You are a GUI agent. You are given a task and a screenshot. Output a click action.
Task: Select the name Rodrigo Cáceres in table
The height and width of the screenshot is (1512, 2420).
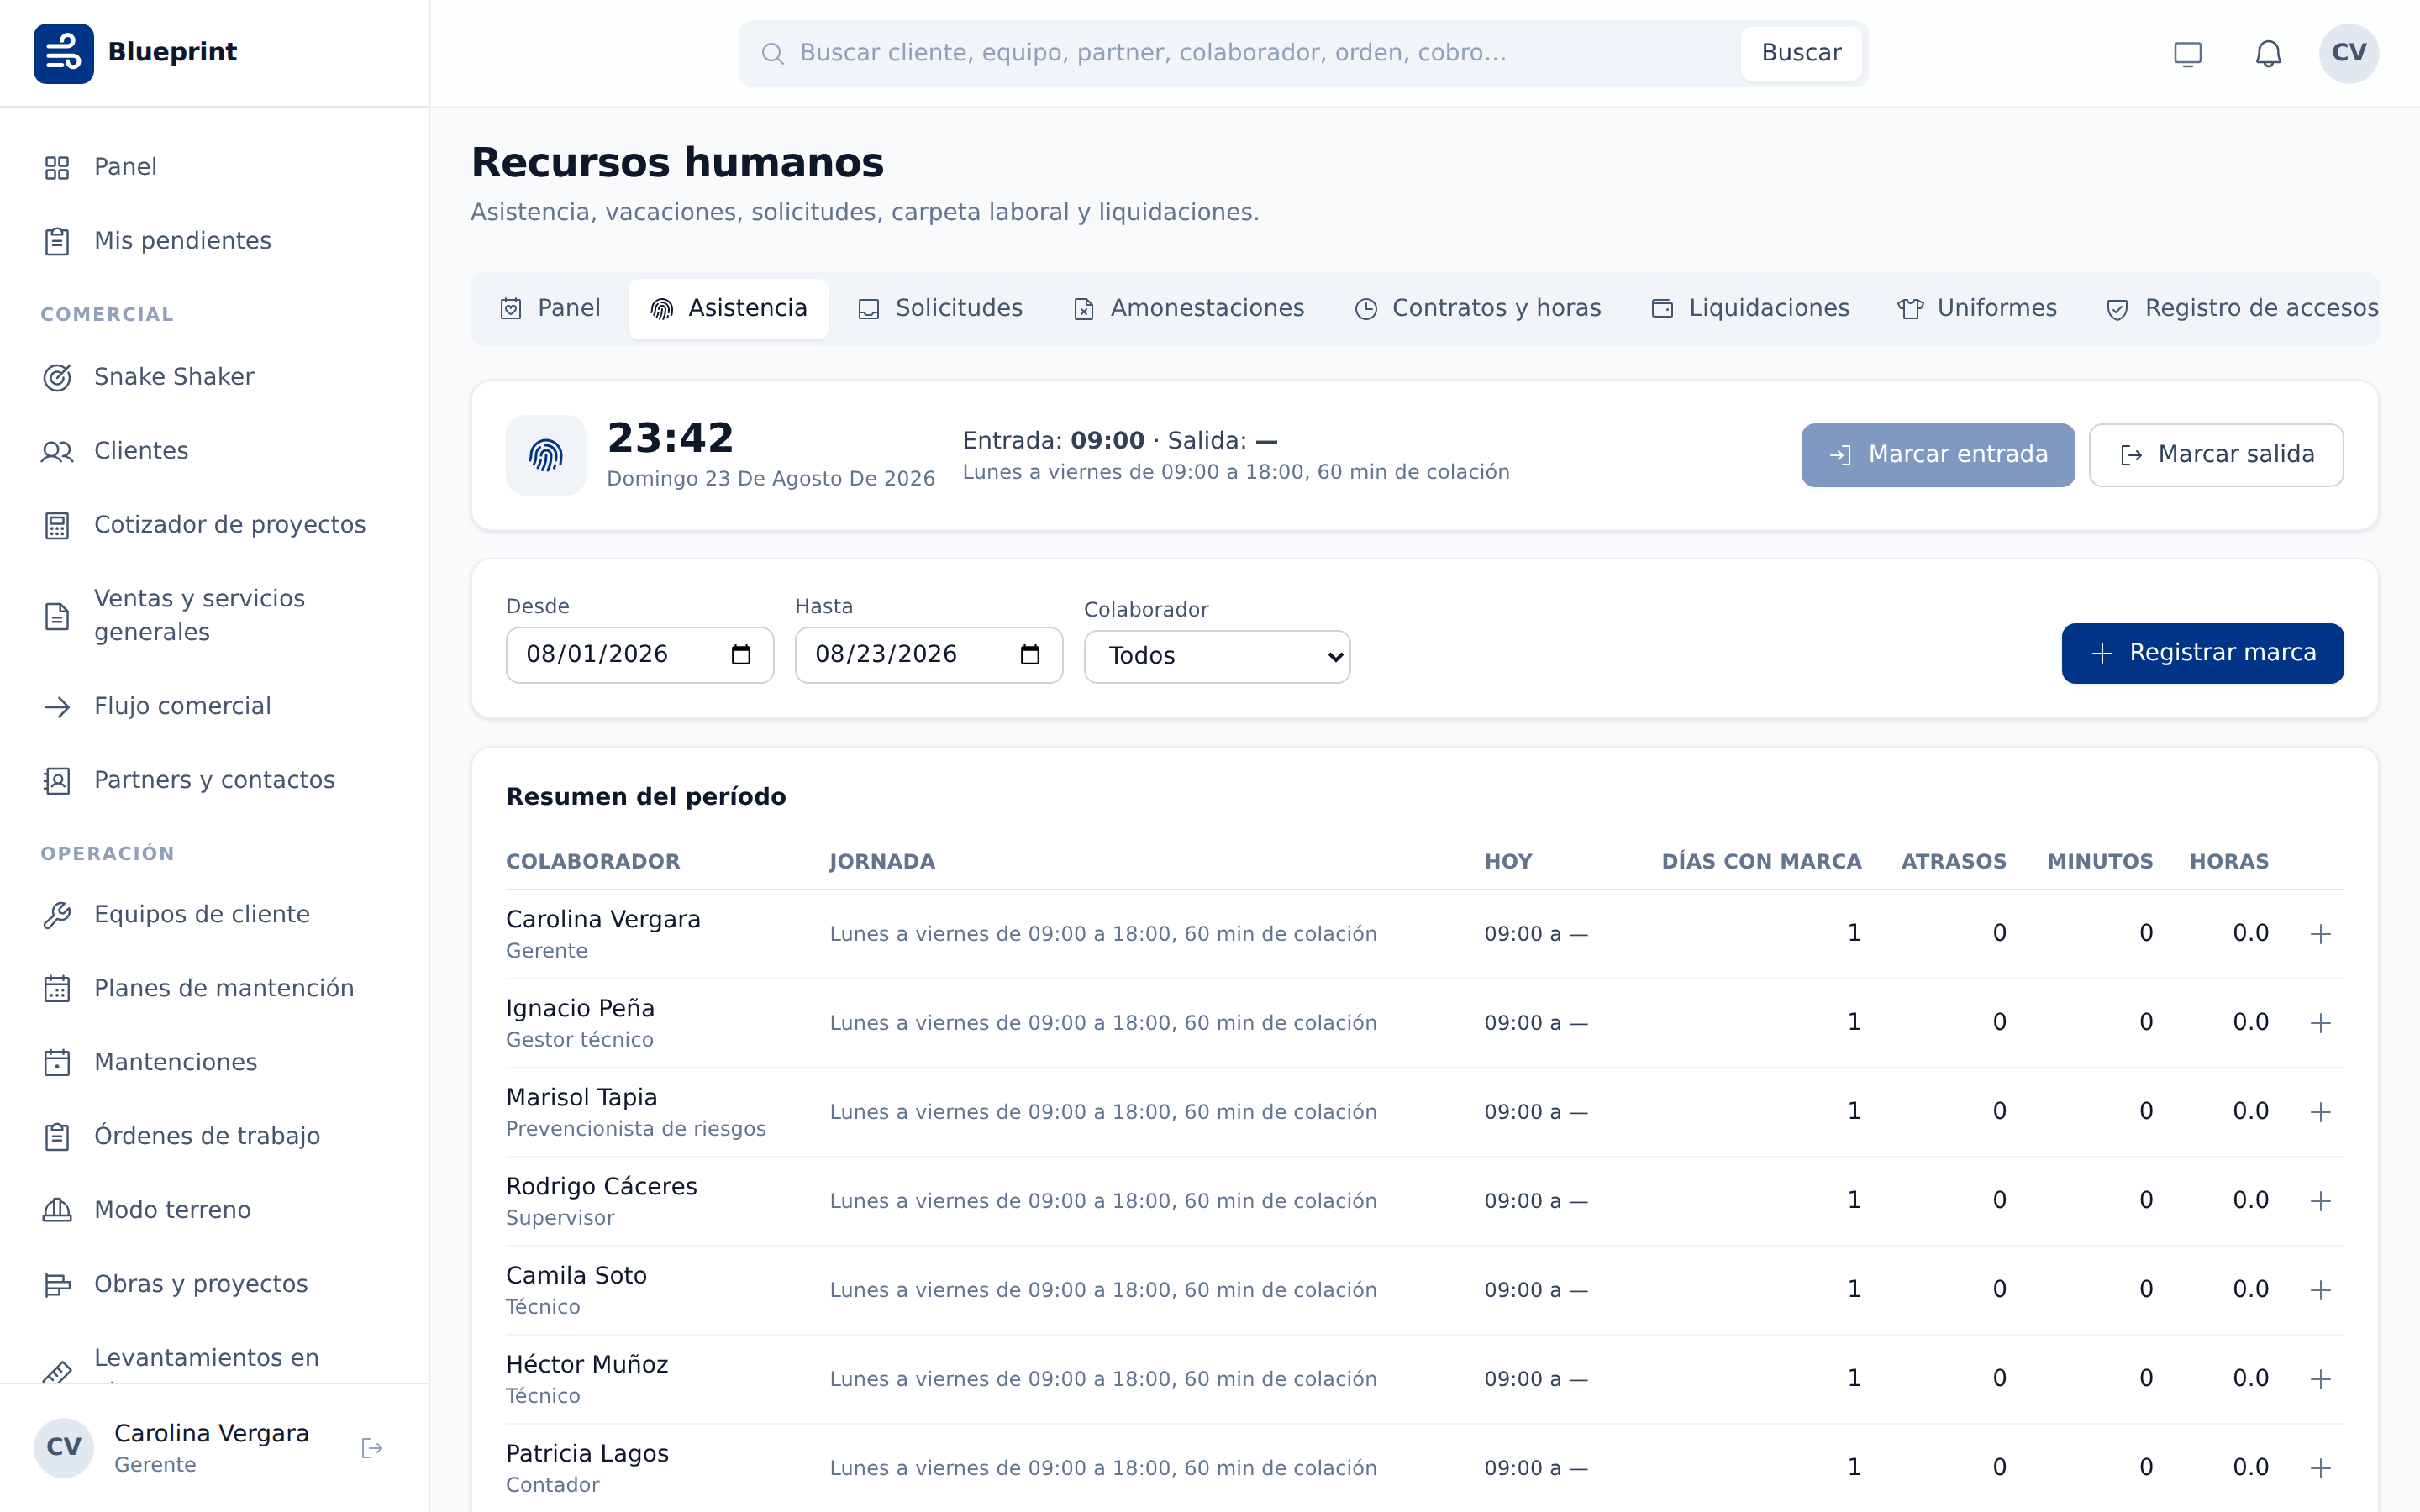point(602,1187)
